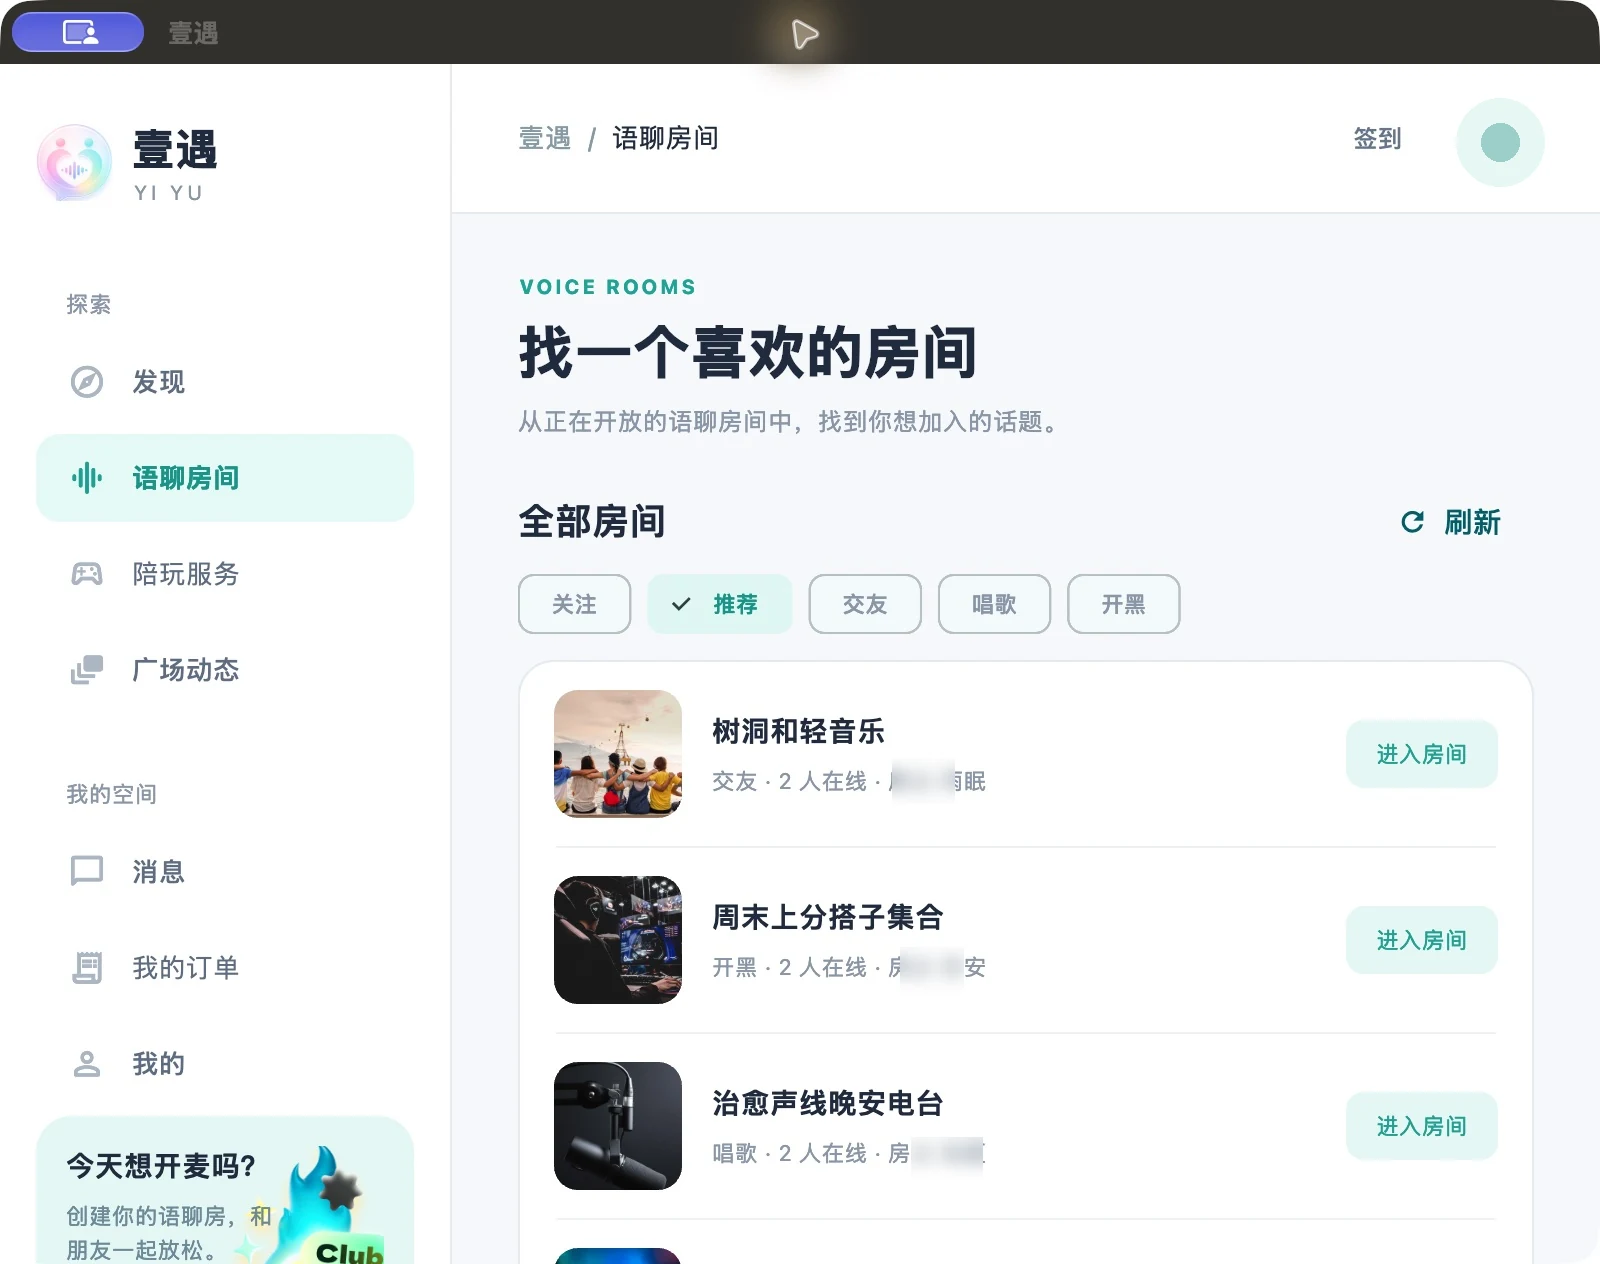The height and width of the screenshot is (1264, 1600).
Task: Open the 消息 chat bubble icon
Action: coord(87,872)
